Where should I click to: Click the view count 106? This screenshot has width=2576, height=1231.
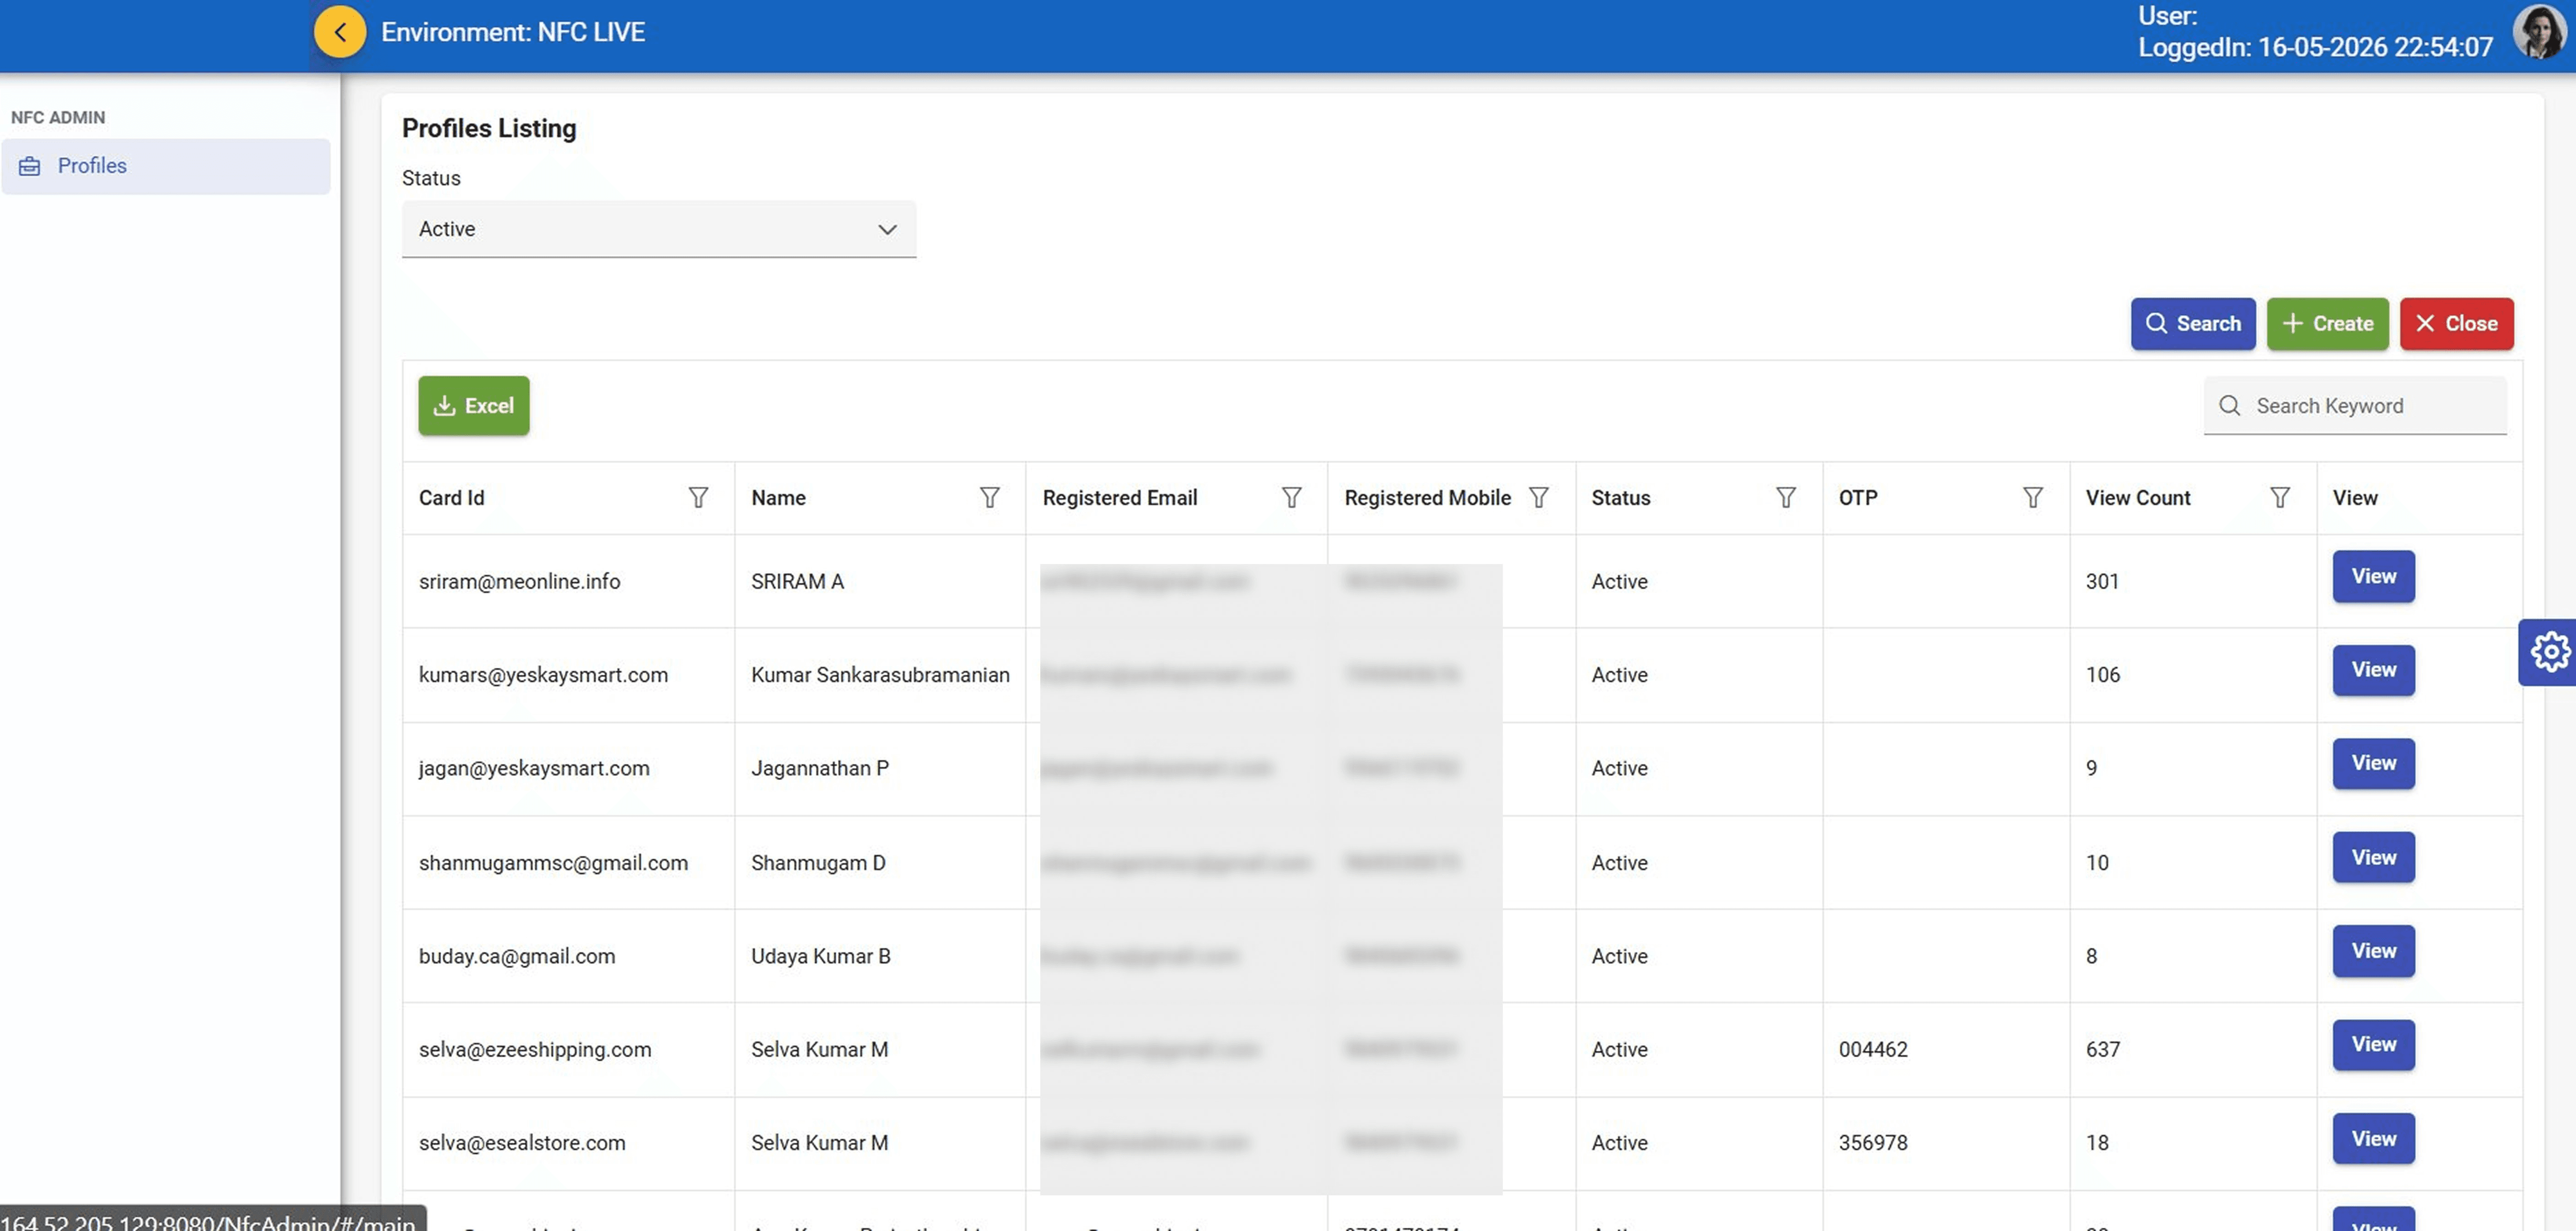click(x=2102, y=675)
